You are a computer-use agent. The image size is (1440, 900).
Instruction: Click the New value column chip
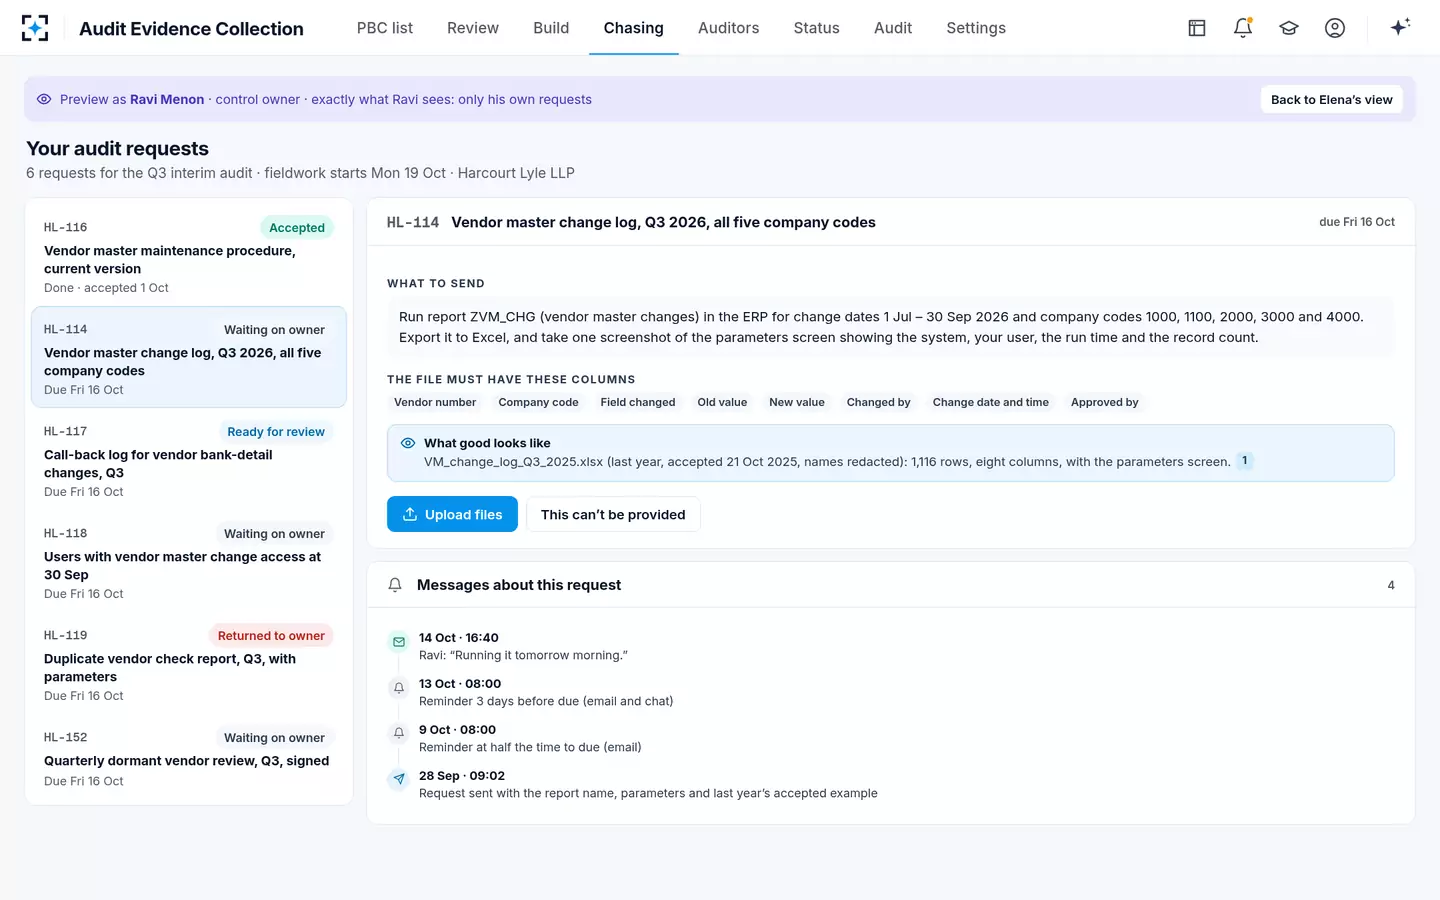(797, 402)
